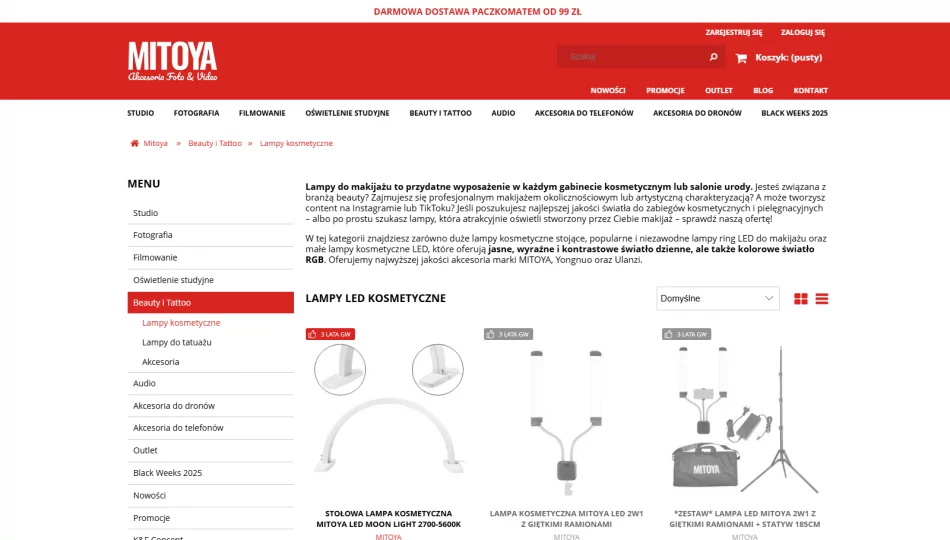Select Akcesoria do telefonów in sidebar
The image size is (950, 540).
pyautogui.click(x=210, y=428)
